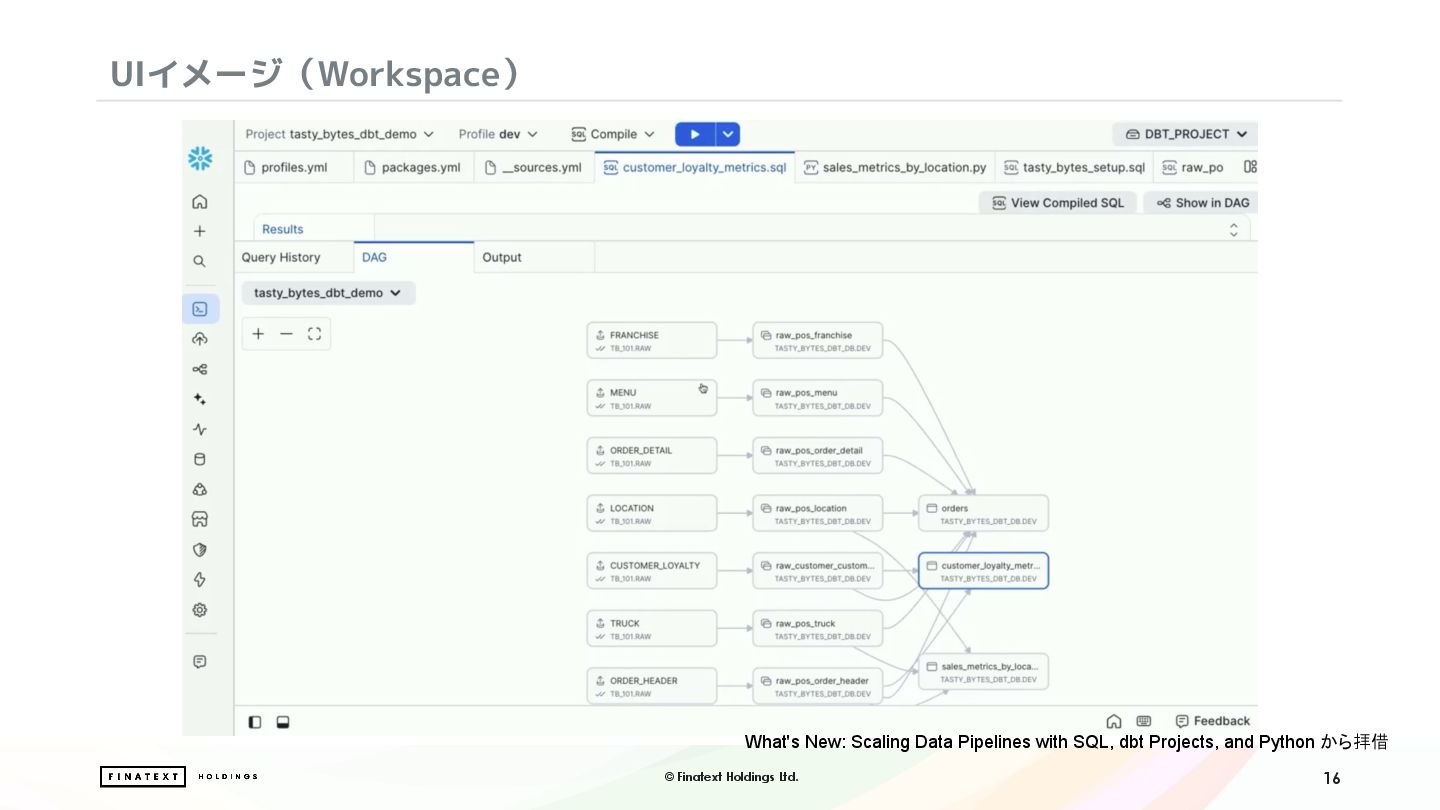Open the DBT_PROJECT dropdown
Screen dimensions: 1440x810
pos(1186,134)
